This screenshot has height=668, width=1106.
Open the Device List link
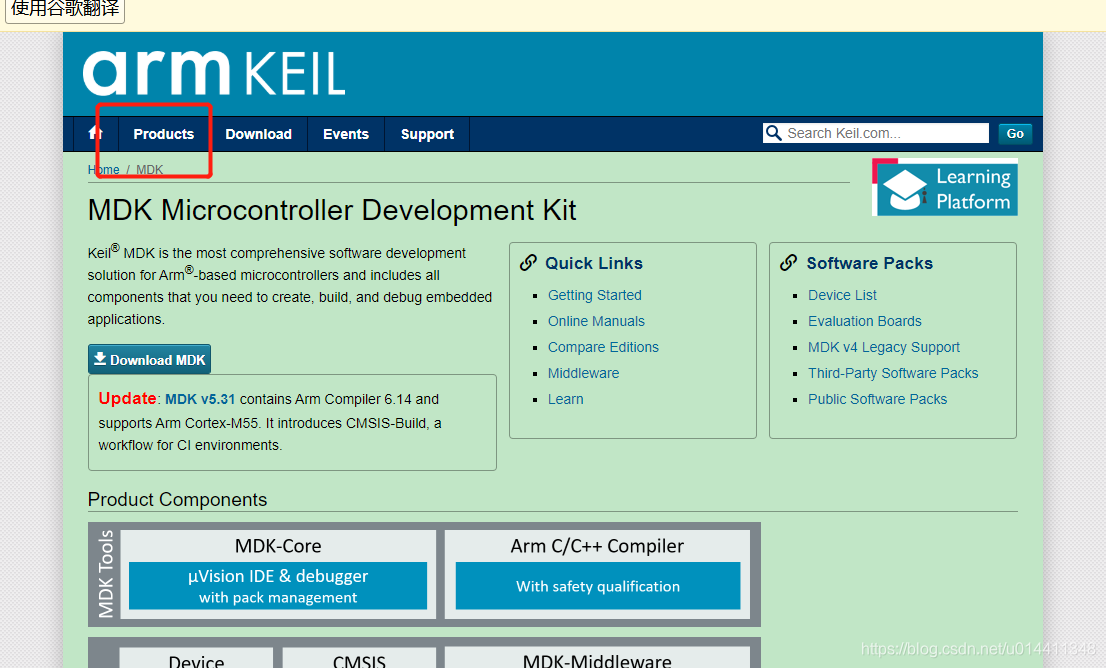pos(842,295)
